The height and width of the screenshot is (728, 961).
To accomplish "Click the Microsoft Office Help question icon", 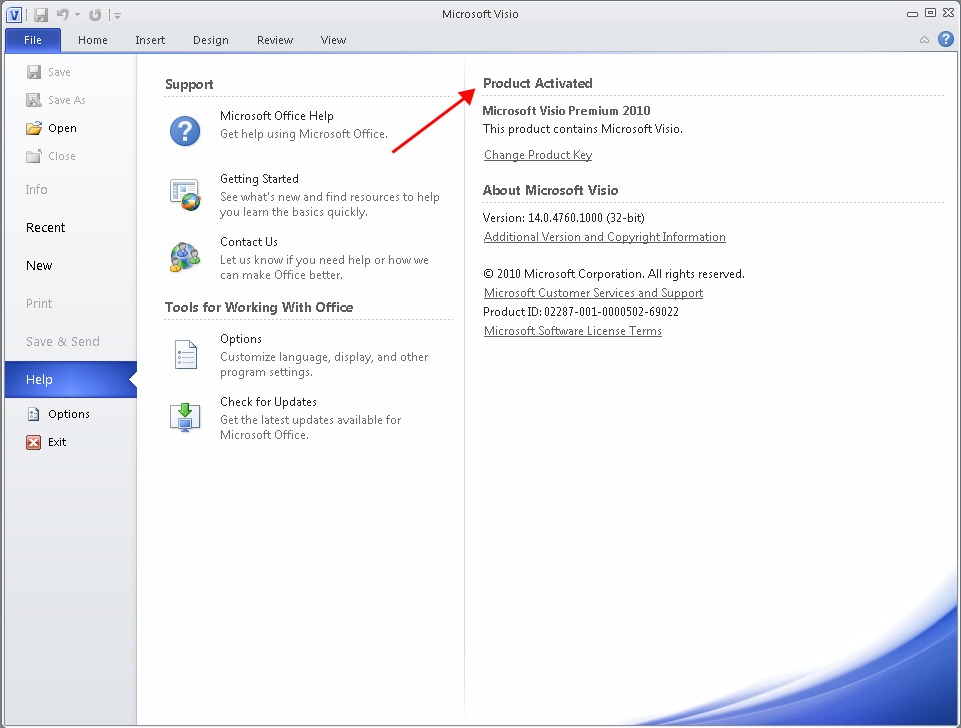I will coord(185,131).
